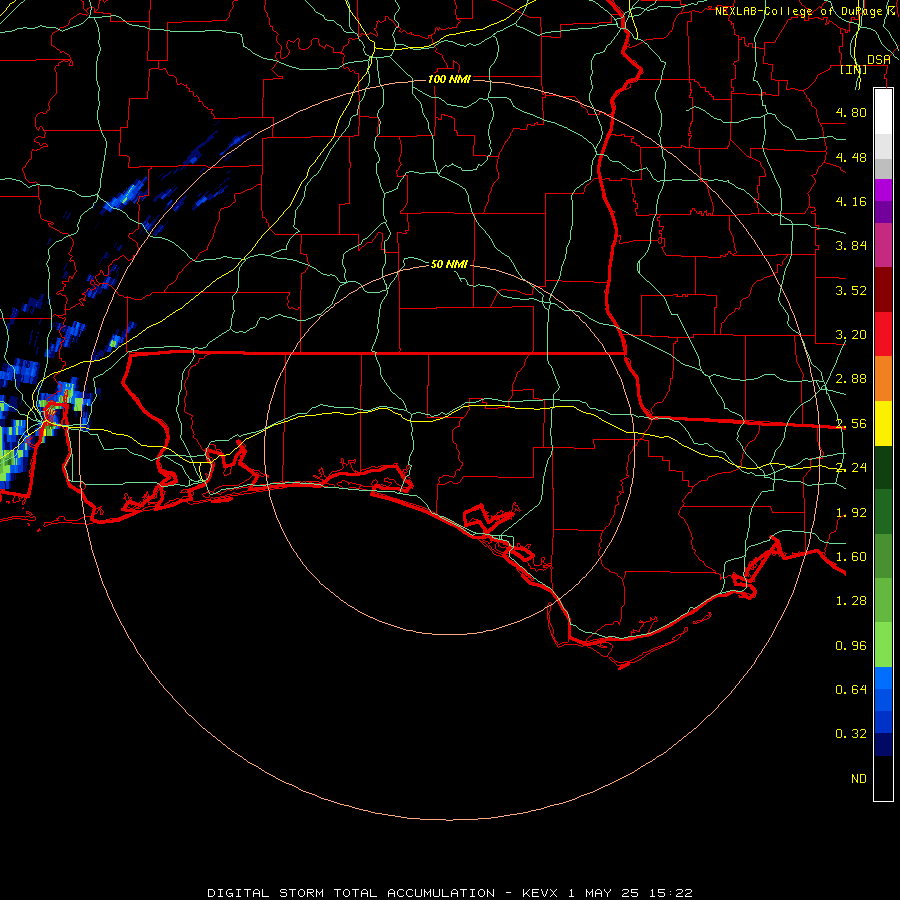Select the 2.56 legend value
The width and height of the screenshot is (900, 900).
click(851, 424)
